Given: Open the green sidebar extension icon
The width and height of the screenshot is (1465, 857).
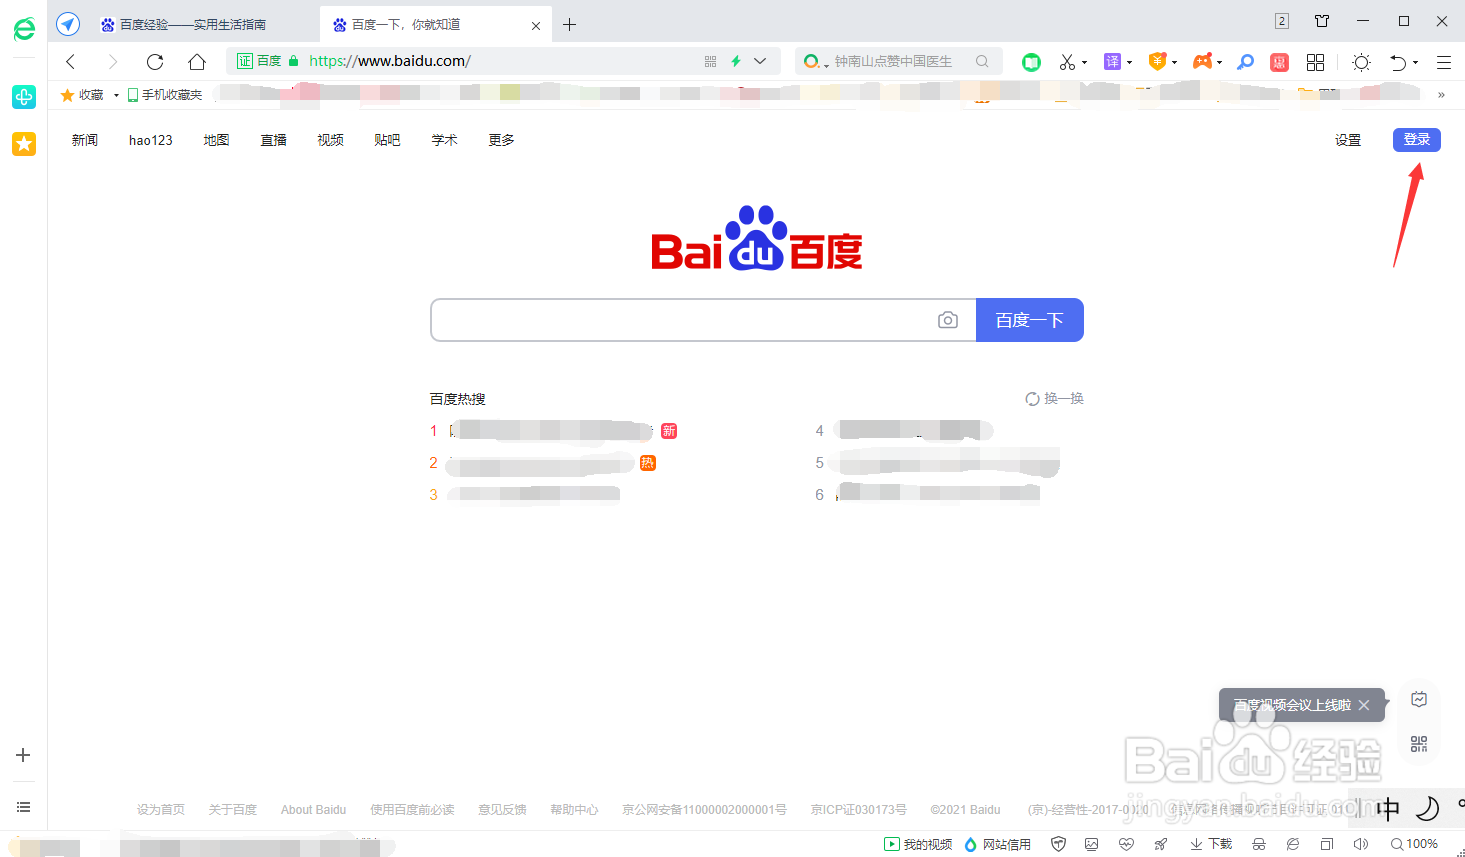Looking at the screenshot, I should tap(24, 97).
